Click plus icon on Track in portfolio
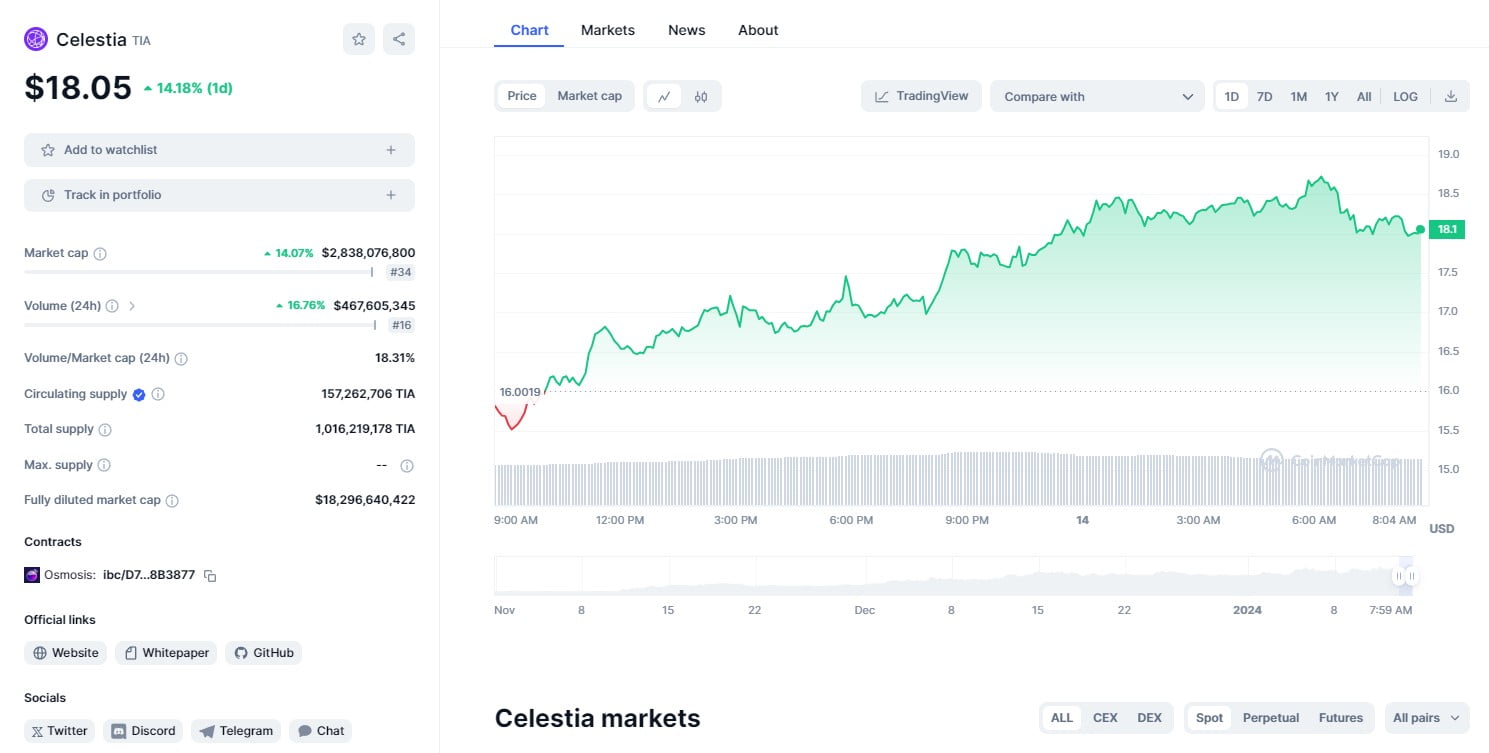Viewport: 1489px width, 753px height. [x=391, y=195]
